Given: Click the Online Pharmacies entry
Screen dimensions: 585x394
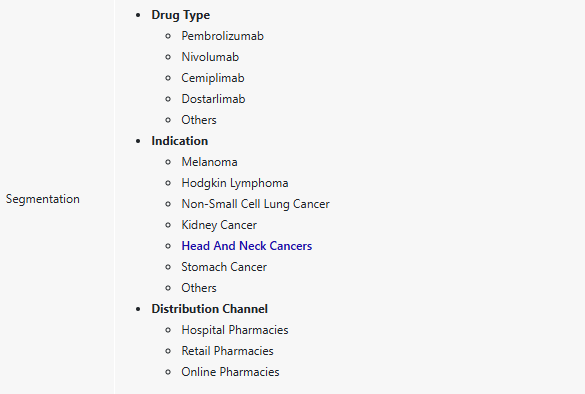Looking at the screenshot, I should point(230,372).
